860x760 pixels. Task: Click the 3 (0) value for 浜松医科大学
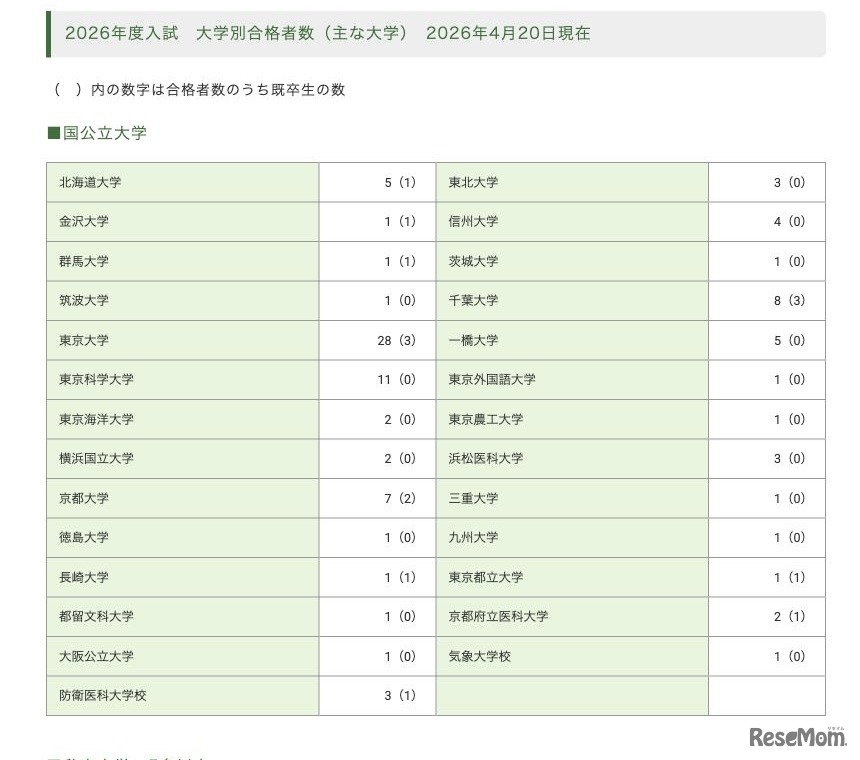click(789, 459)
